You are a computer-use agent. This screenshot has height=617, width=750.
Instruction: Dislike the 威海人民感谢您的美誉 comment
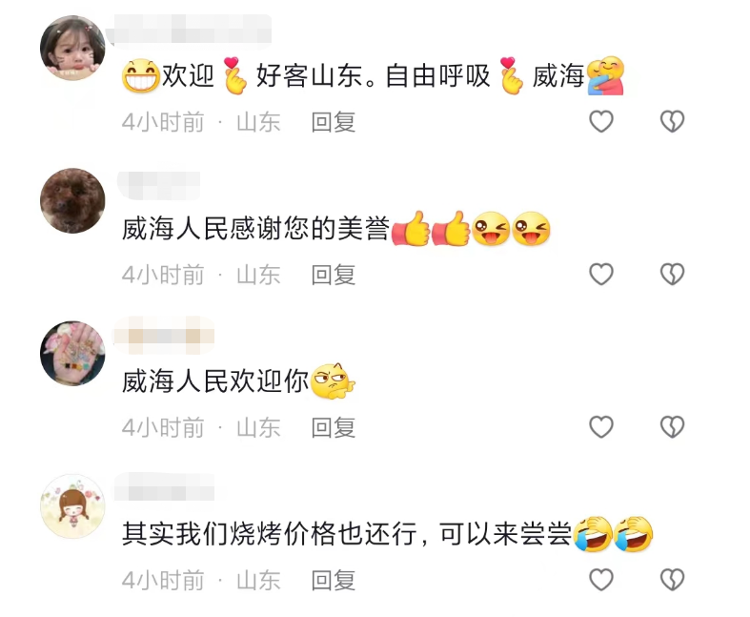click(673, 274)
